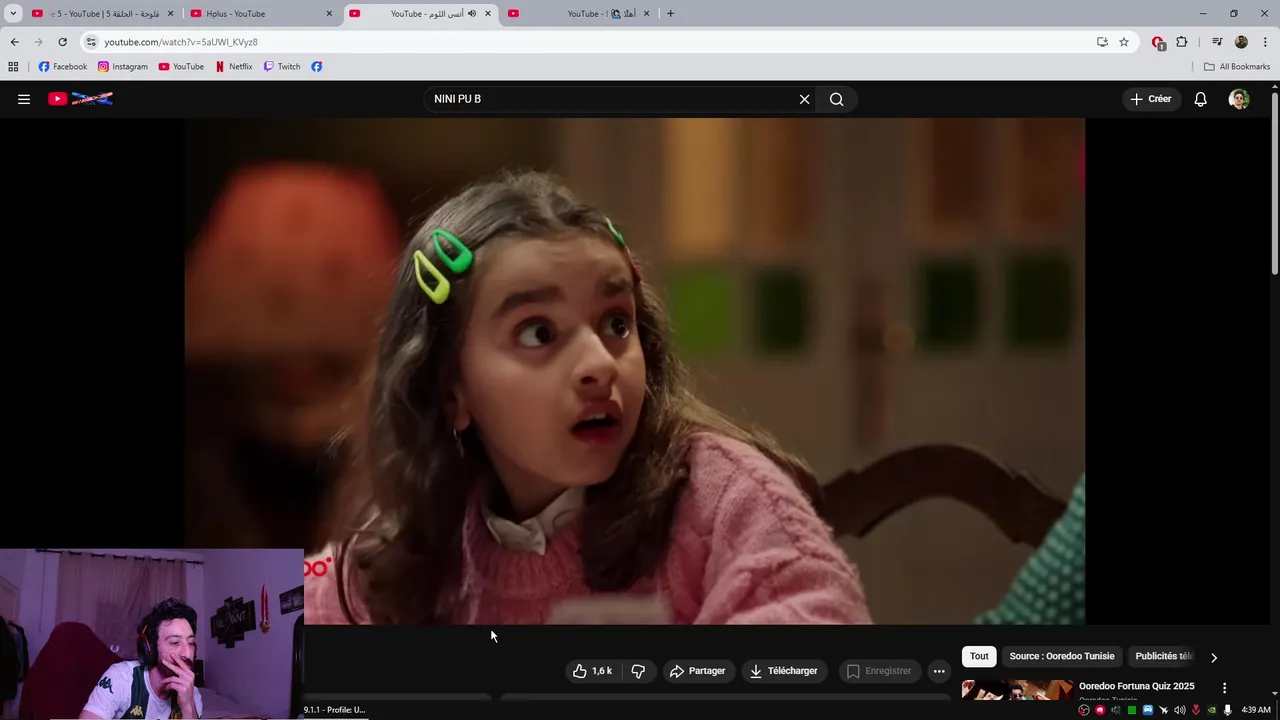This screenshot has width=1280, height=720.
Task: Open the Twitch bookmark
Action: click(282, 67)
